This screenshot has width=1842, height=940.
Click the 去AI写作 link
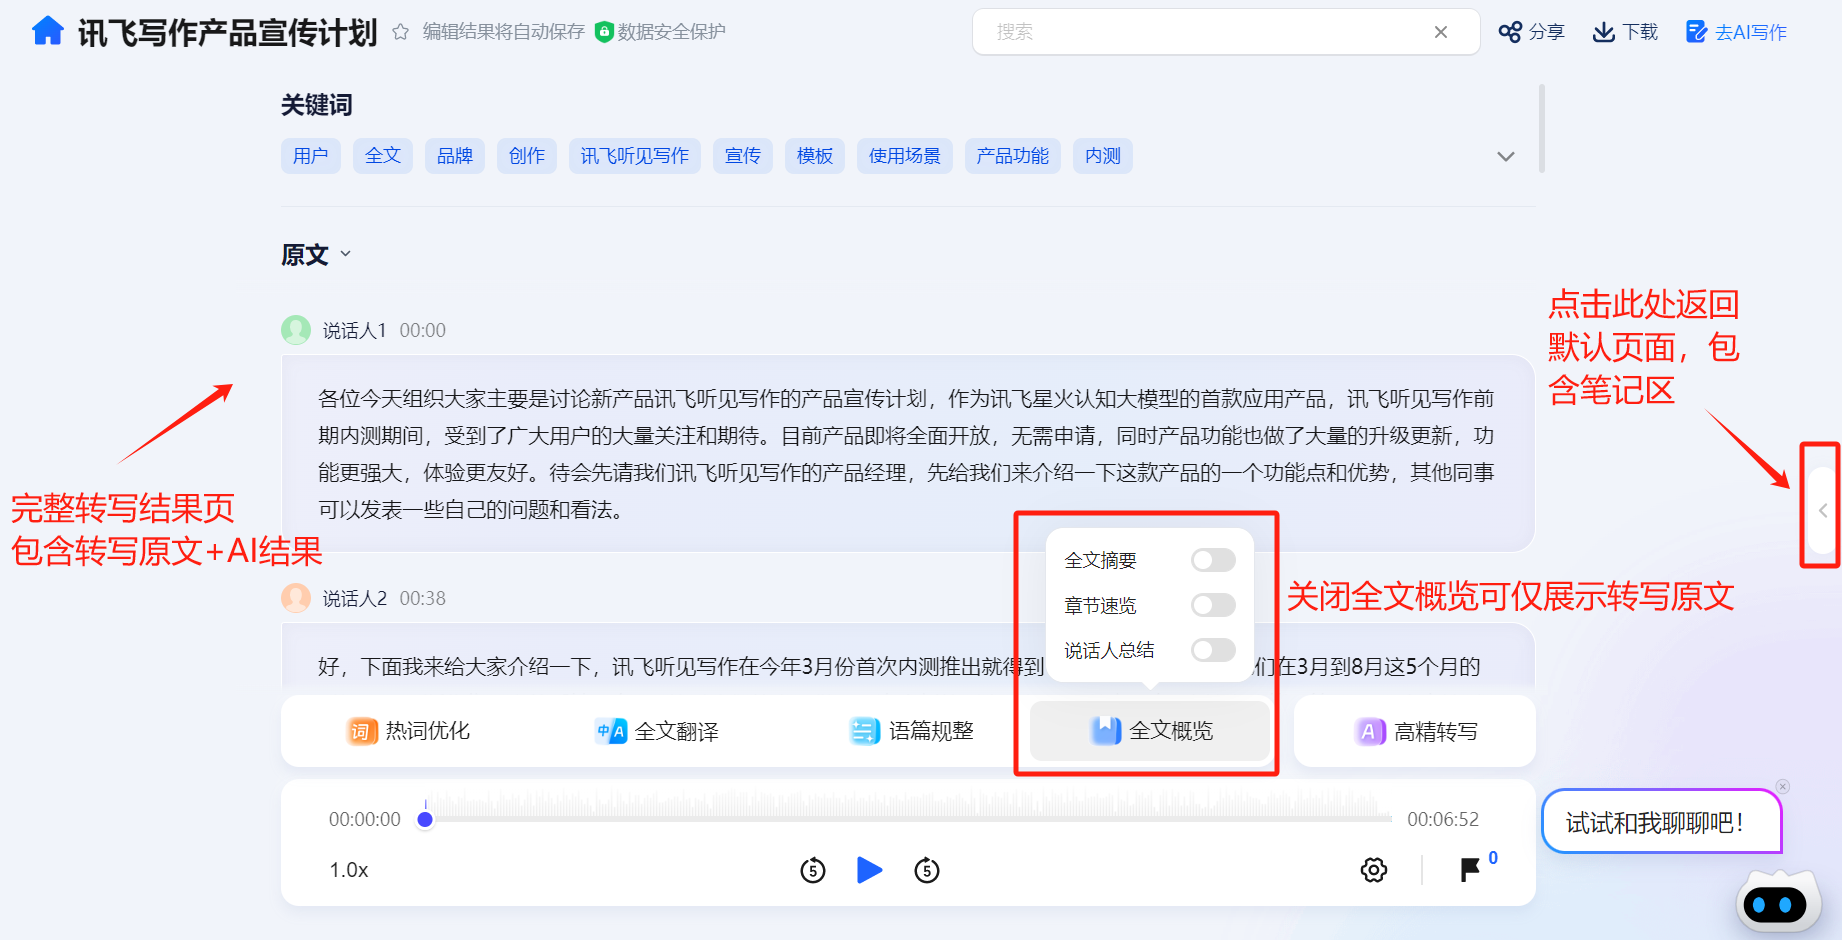tap(1736, 32)
